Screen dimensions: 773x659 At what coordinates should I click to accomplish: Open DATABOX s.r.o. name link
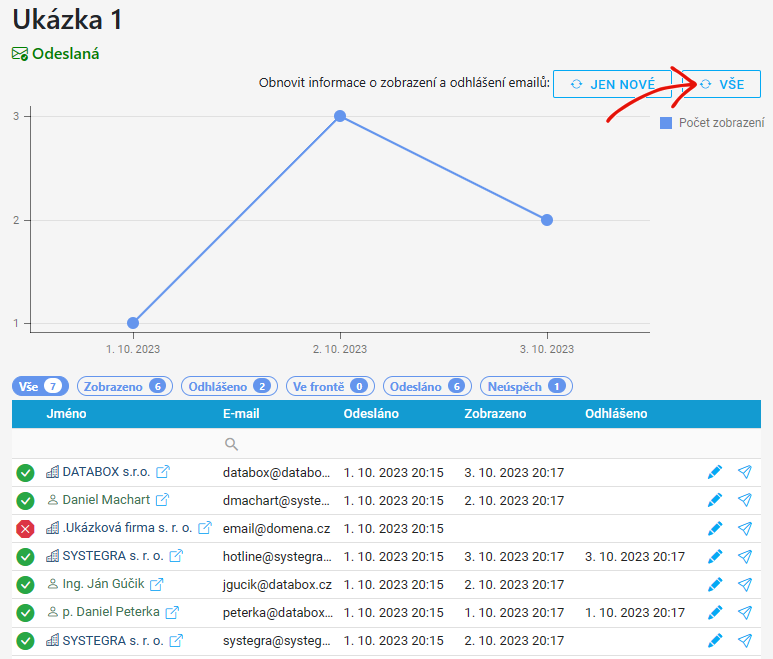pyautogui.click(x=106, y=472)
